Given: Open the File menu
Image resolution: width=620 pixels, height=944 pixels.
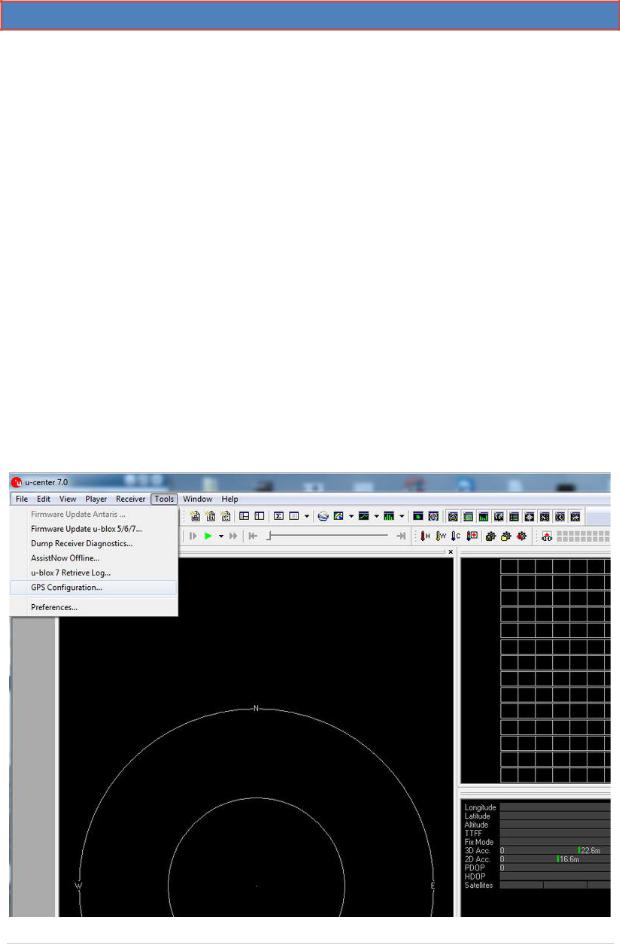Looking at the screenshot, I should (22, 499).
